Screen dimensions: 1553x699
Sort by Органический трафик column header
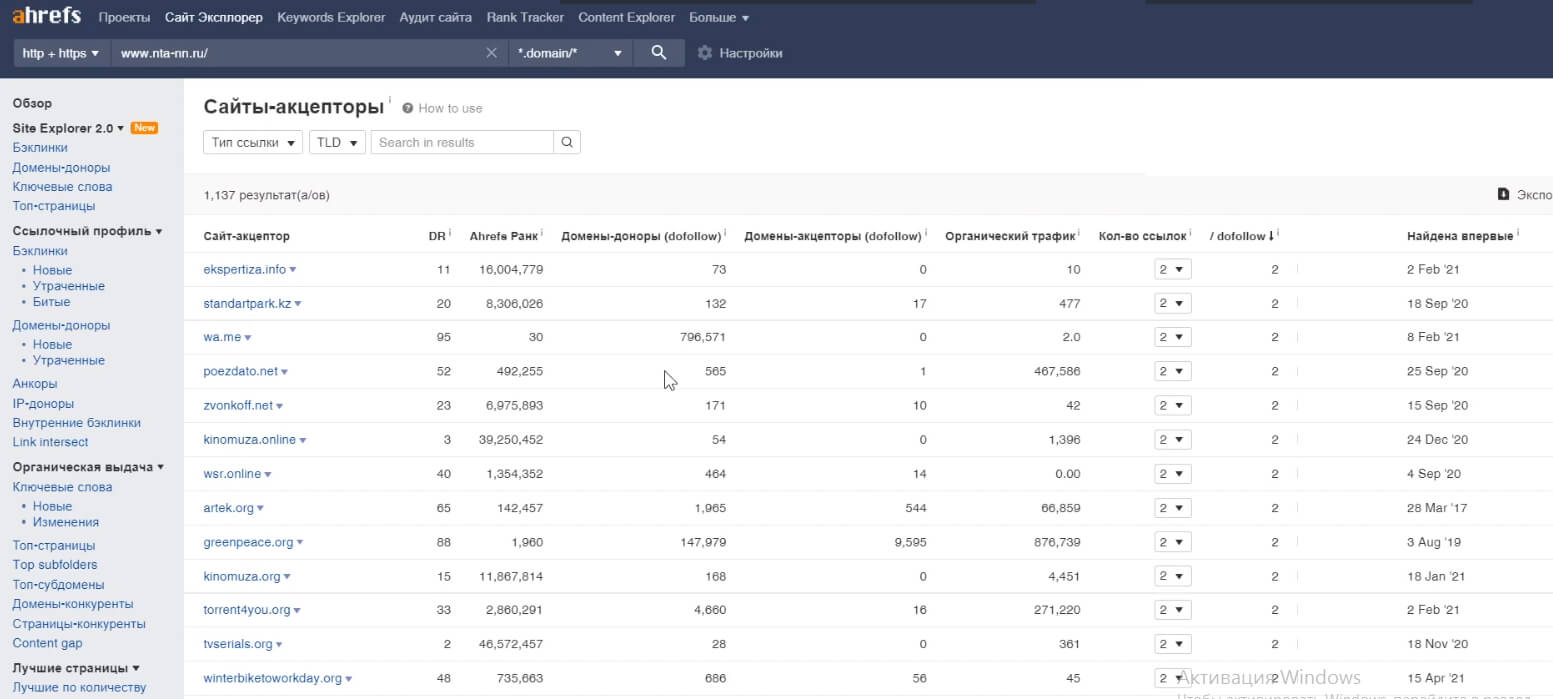tap(1010, 235)
